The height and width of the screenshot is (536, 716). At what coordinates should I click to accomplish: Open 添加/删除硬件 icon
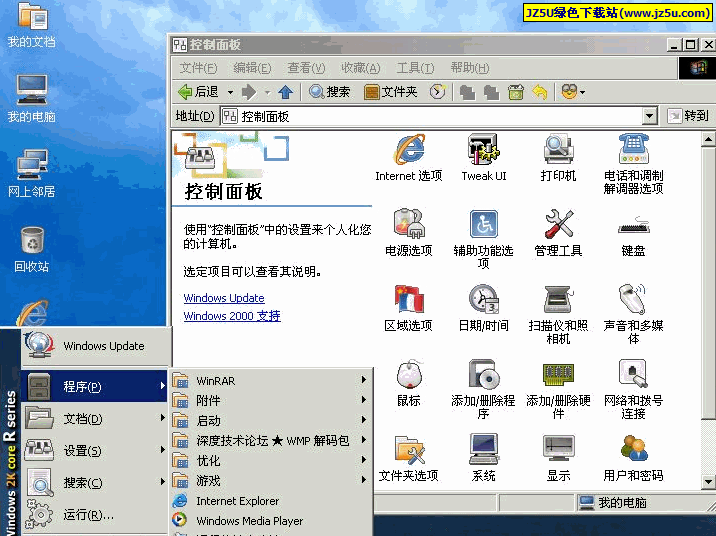558,389
